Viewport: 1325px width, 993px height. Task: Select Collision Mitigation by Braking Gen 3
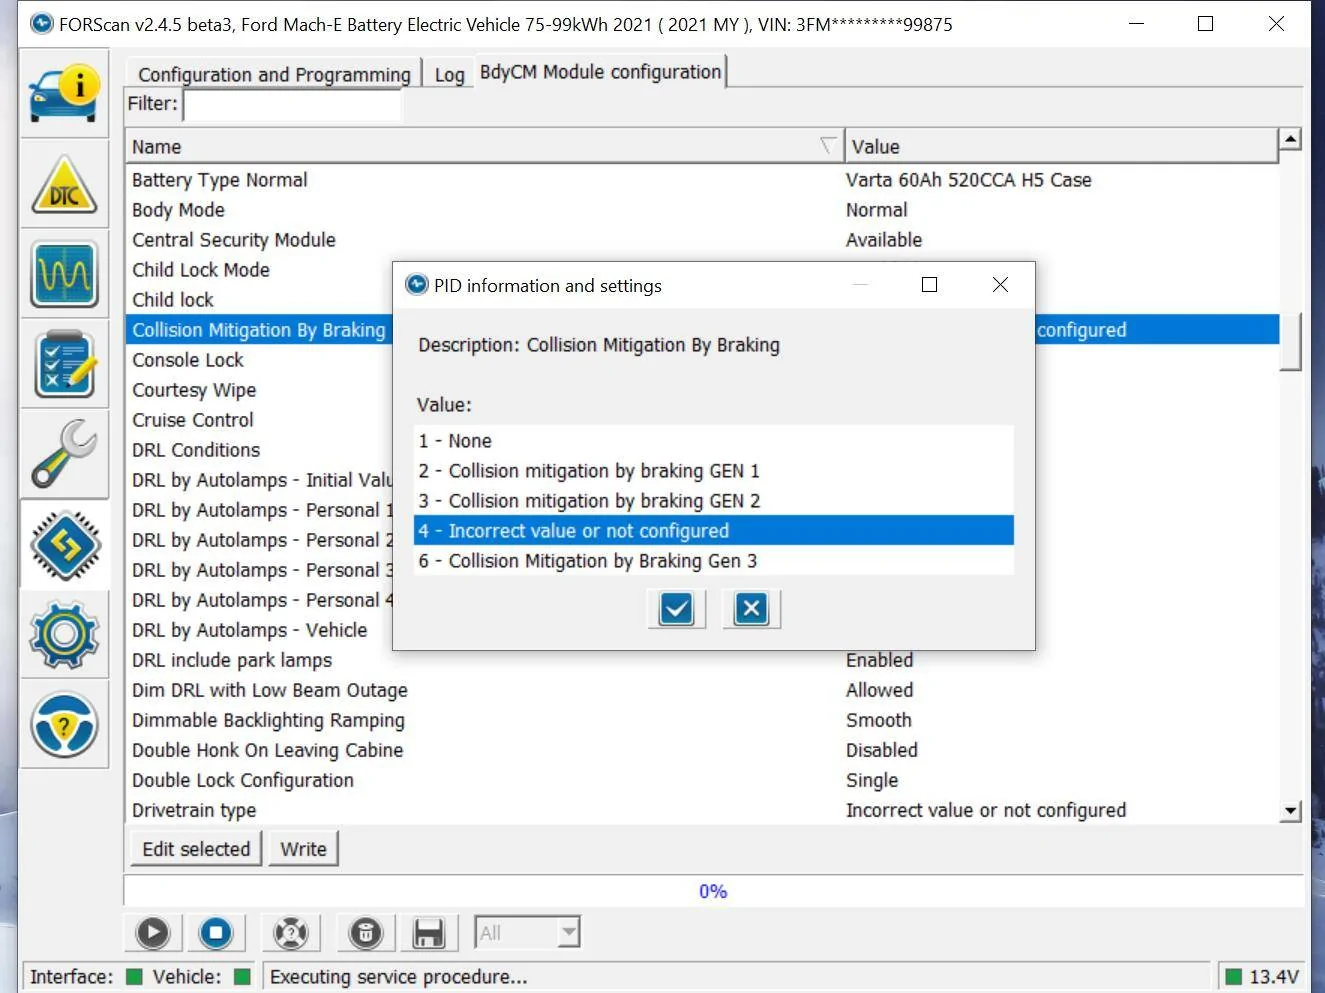click(x=714, y=561)
